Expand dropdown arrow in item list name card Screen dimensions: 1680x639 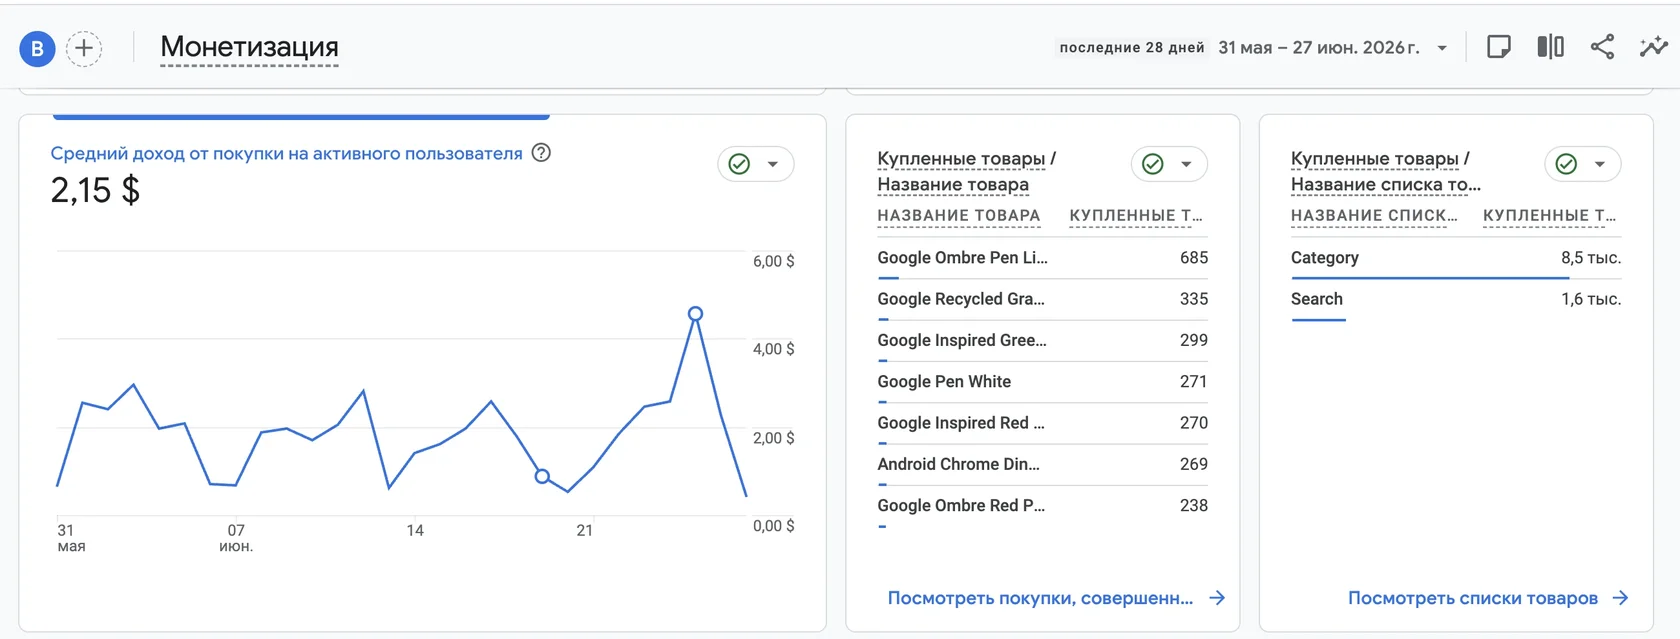click(1600, 164)
